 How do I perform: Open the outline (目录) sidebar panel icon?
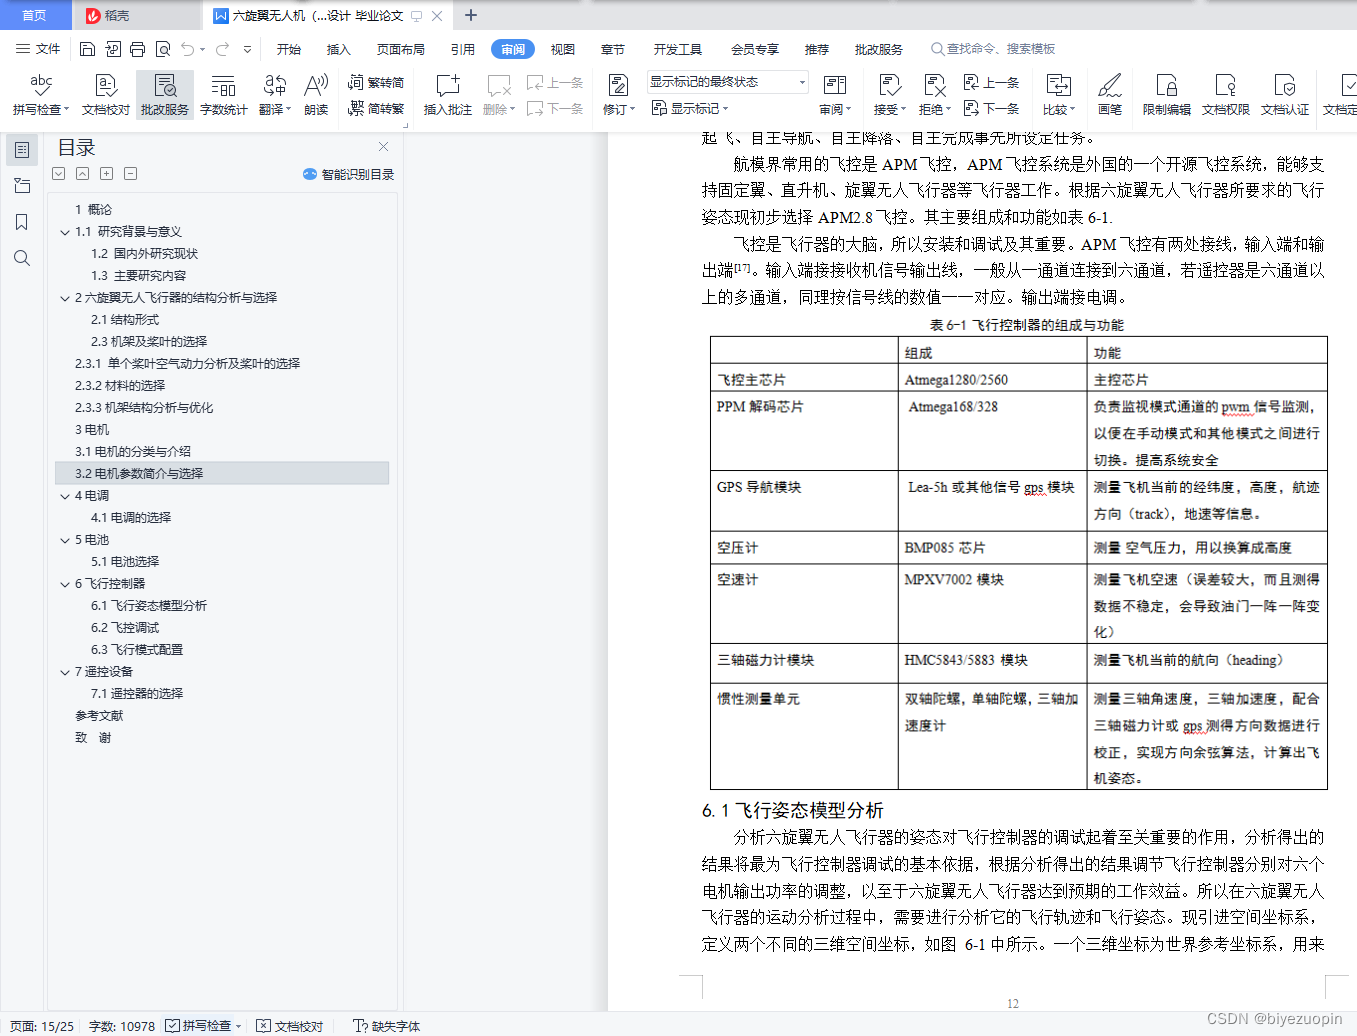click(x=21, y=150)
